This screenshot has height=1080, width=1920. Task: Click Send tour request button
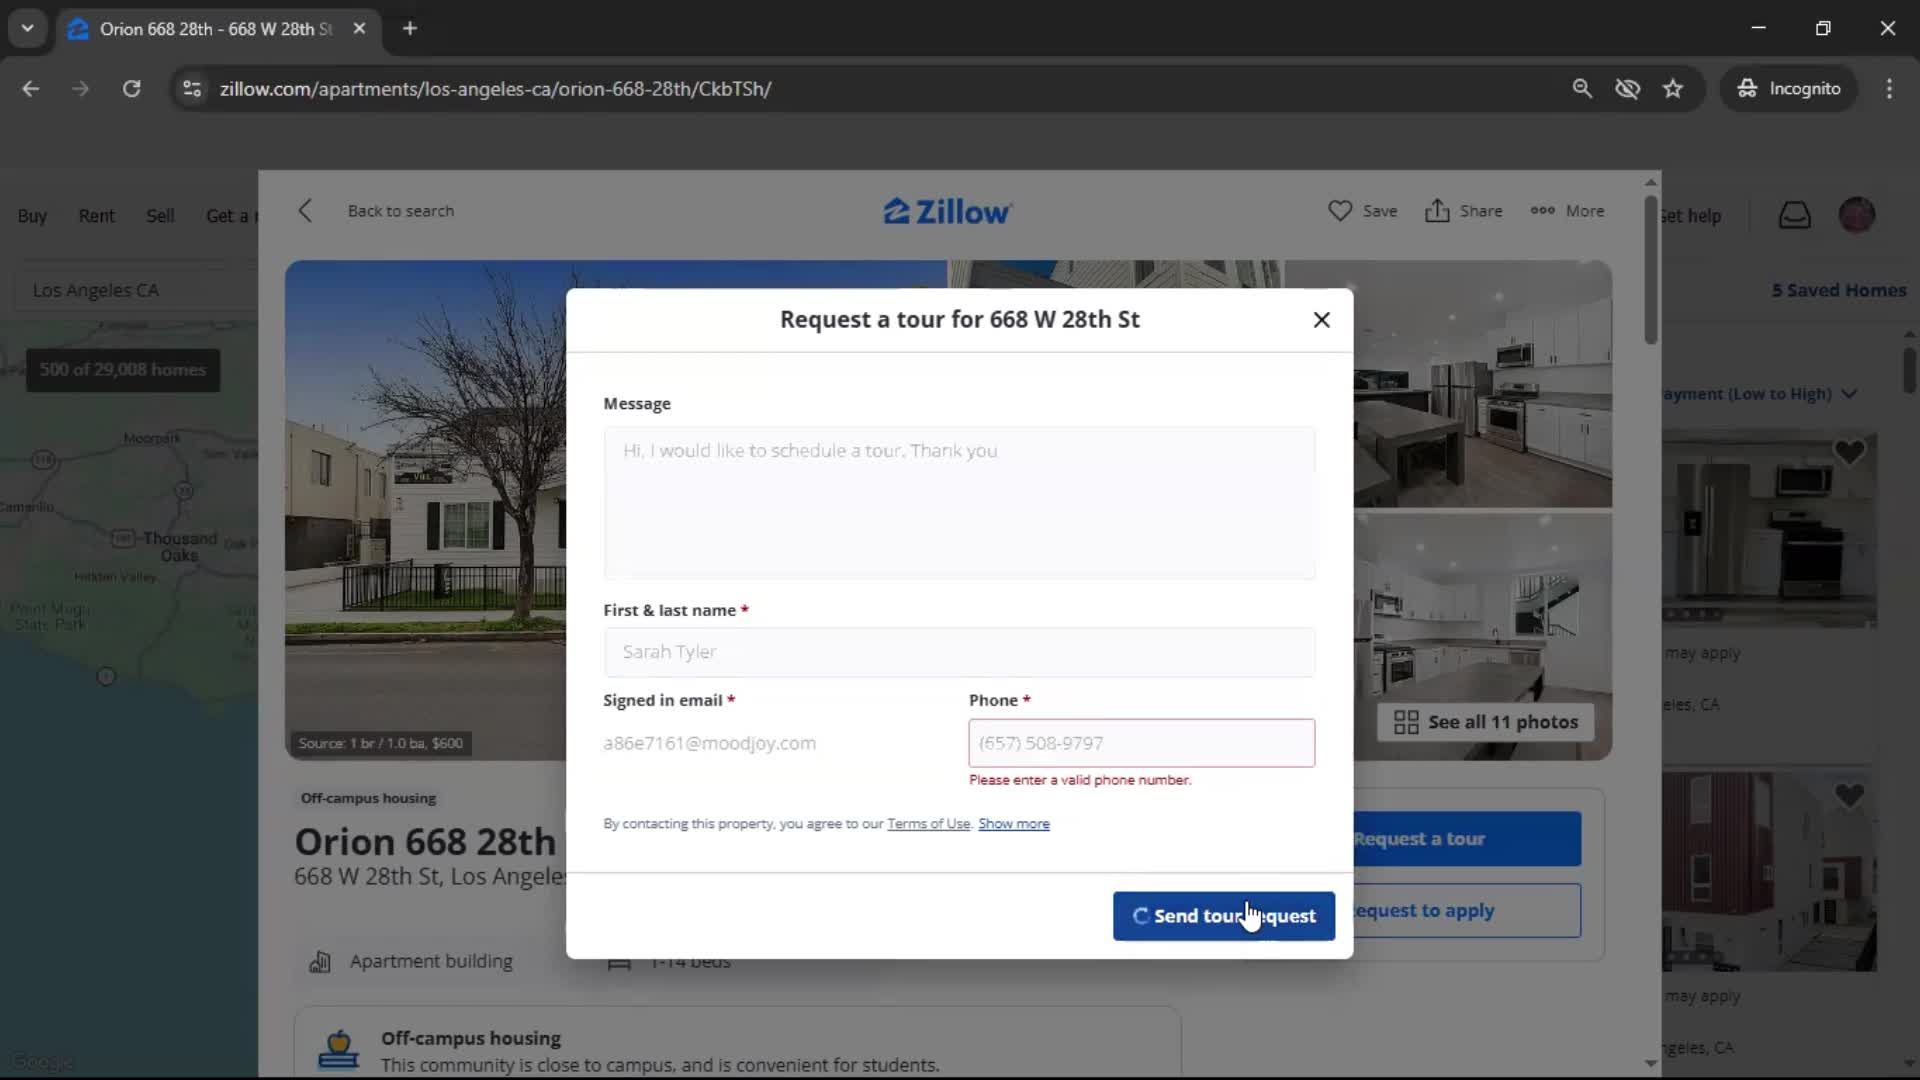(x=1223, y=916)
